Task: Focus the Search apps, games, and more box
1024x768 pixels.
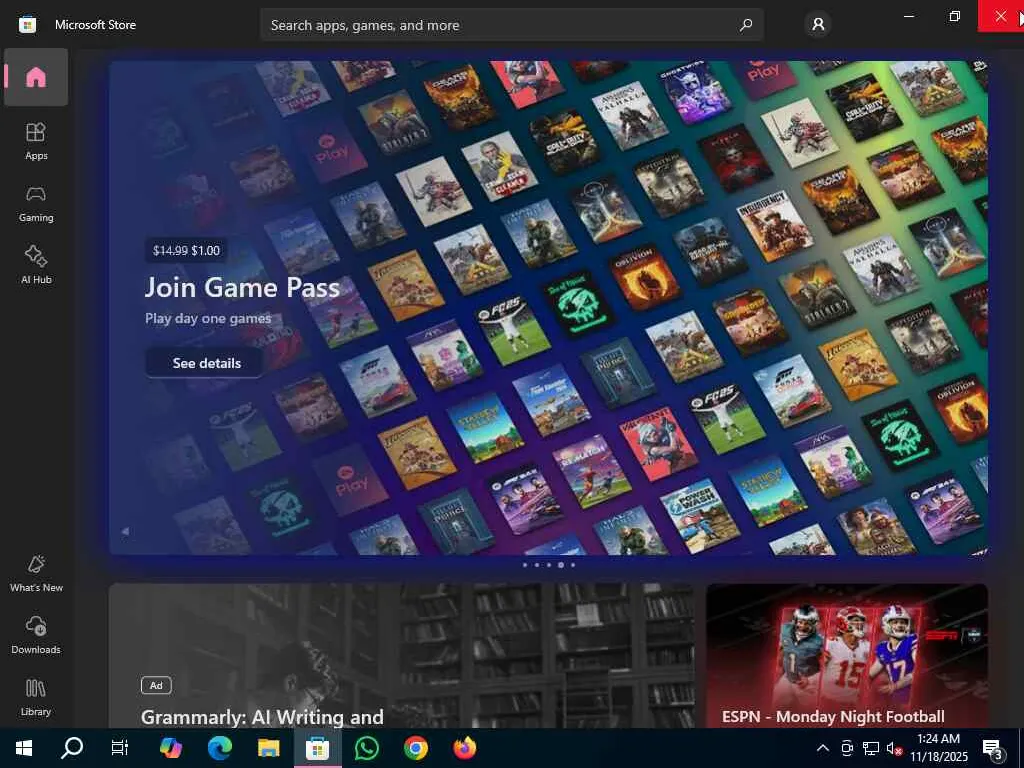Action: [511, 25]
